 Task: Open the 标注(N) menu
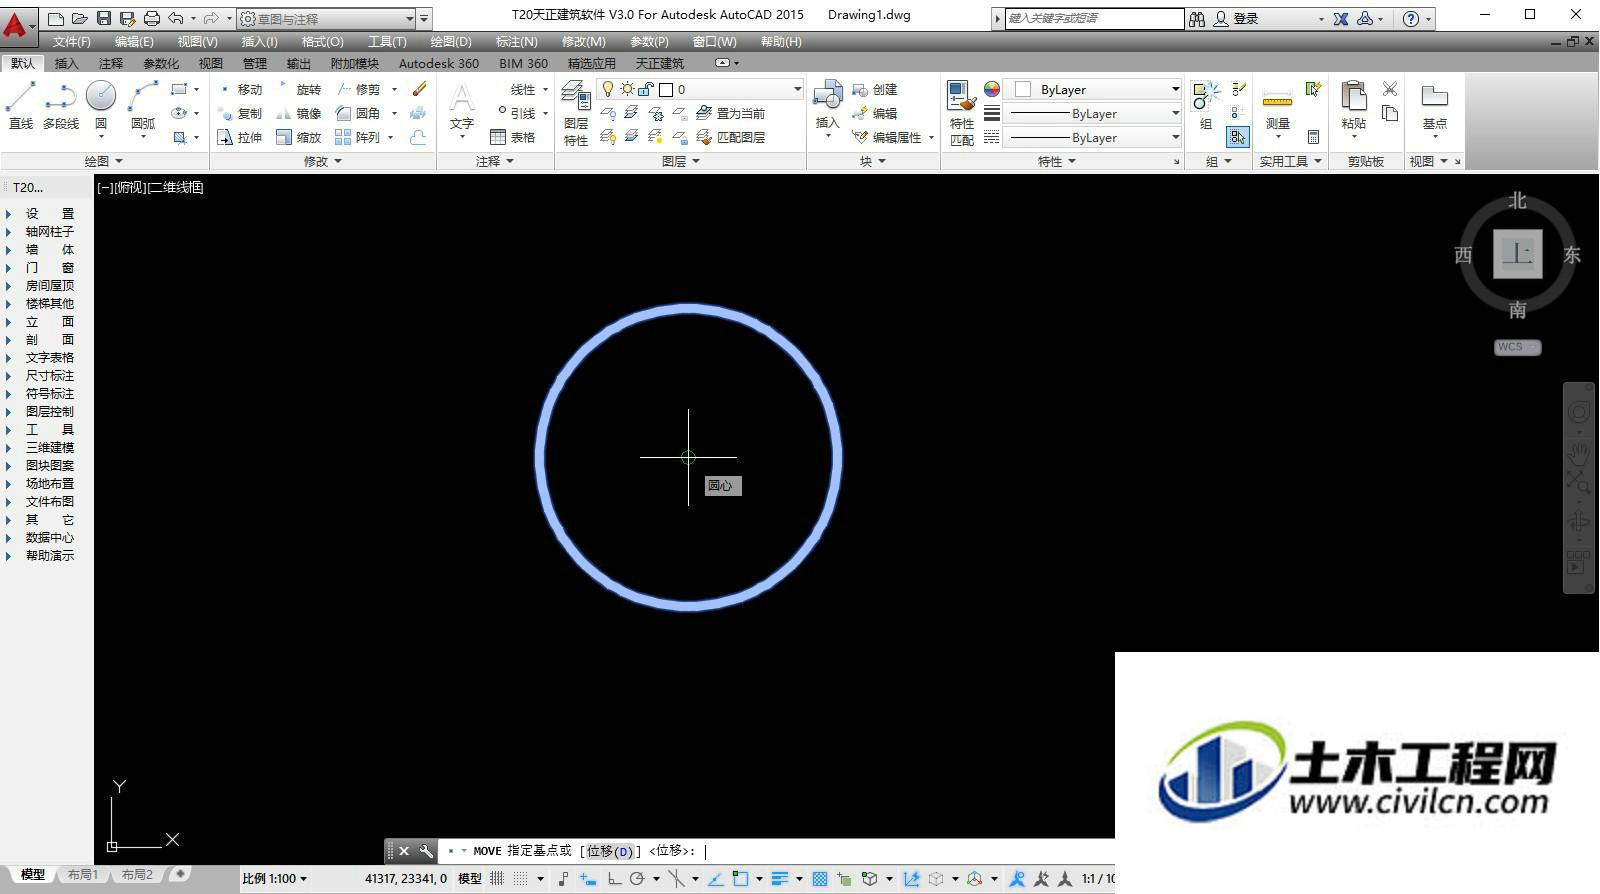tap(516, 41)
